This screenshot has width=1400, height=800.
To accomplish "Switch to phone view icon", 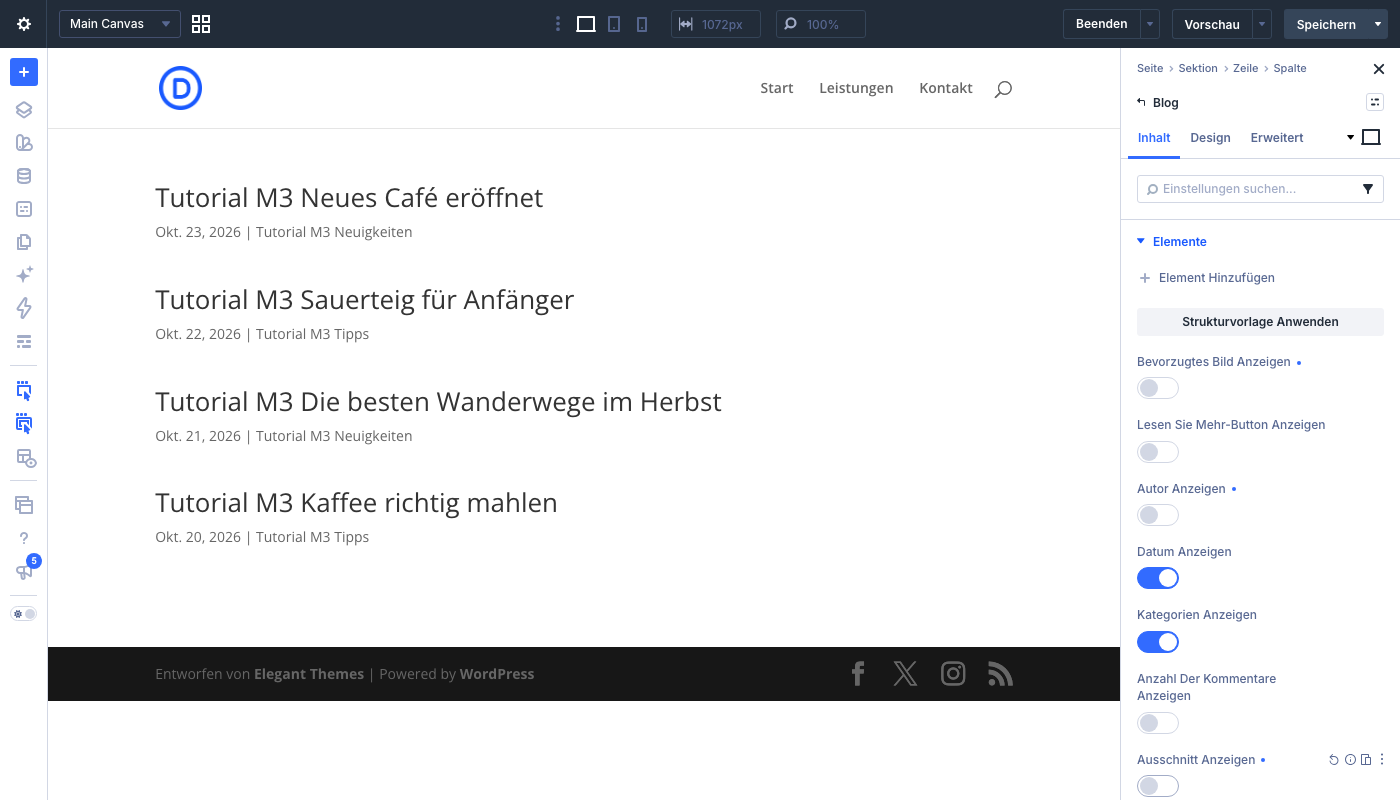I will [x=642, y=24].
